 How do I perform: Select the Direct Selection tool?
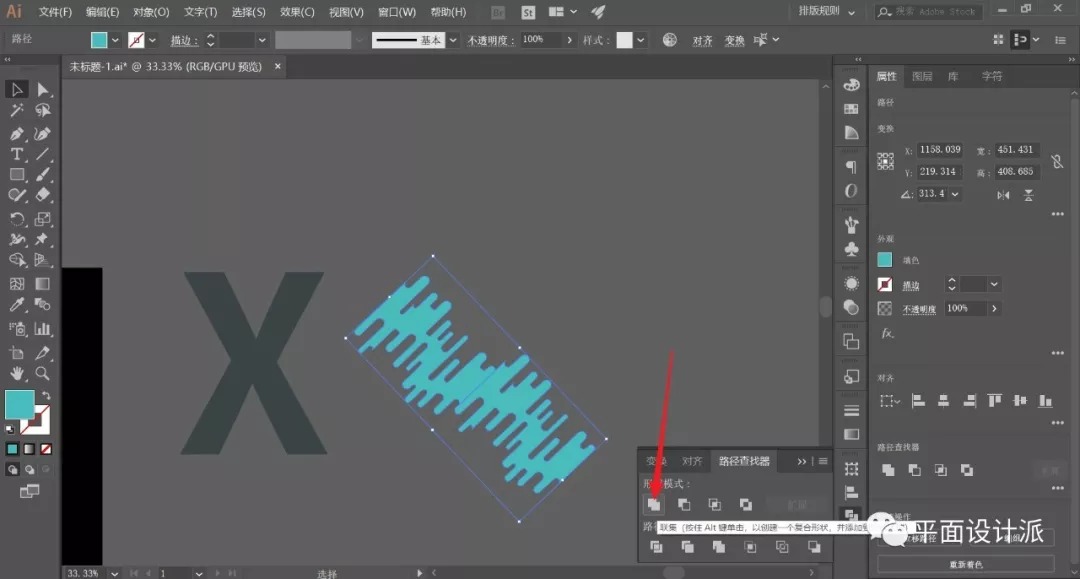click(x=43, y=90)
